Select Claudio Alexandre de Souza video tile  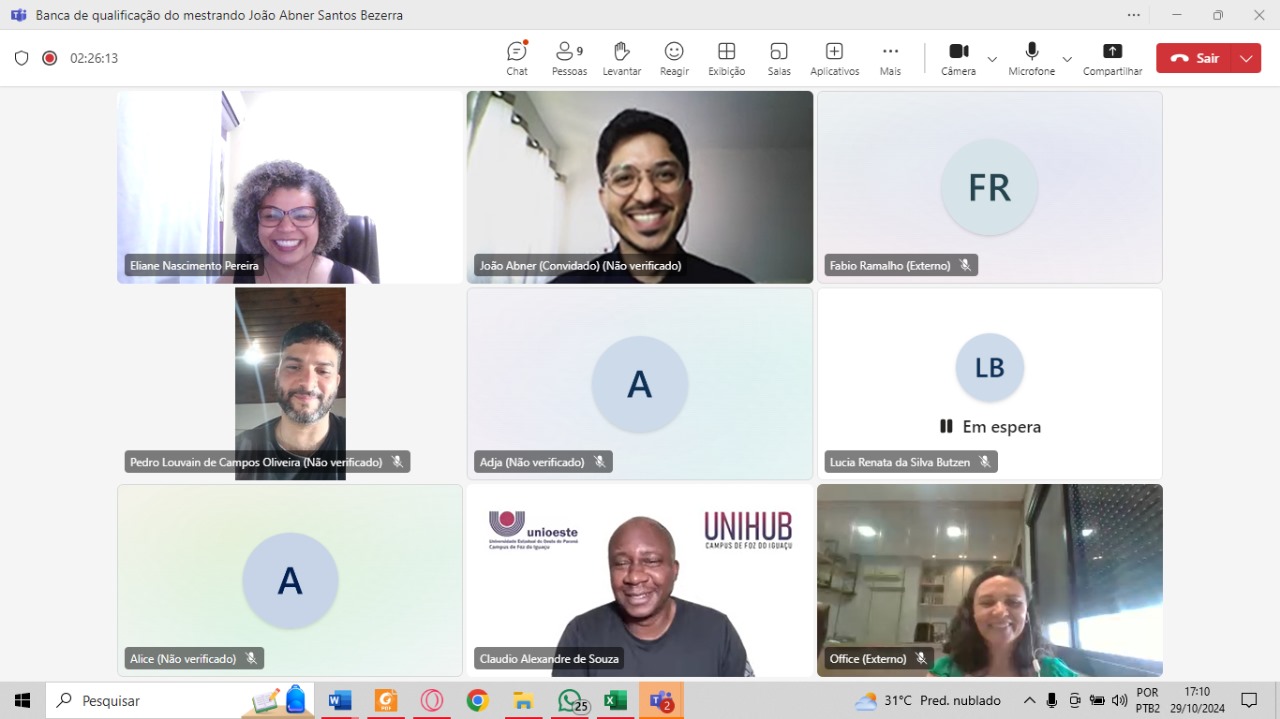tap(640, 580)
